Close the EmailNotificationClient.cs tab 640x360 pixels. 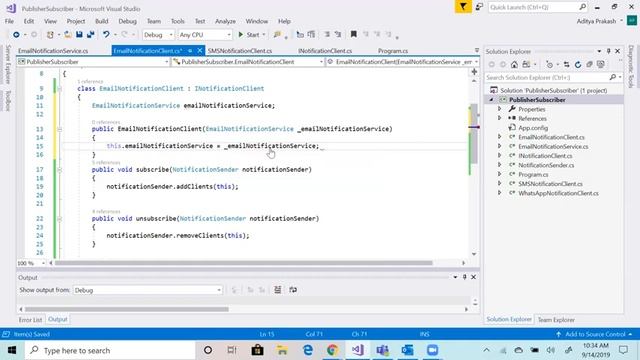200,51
